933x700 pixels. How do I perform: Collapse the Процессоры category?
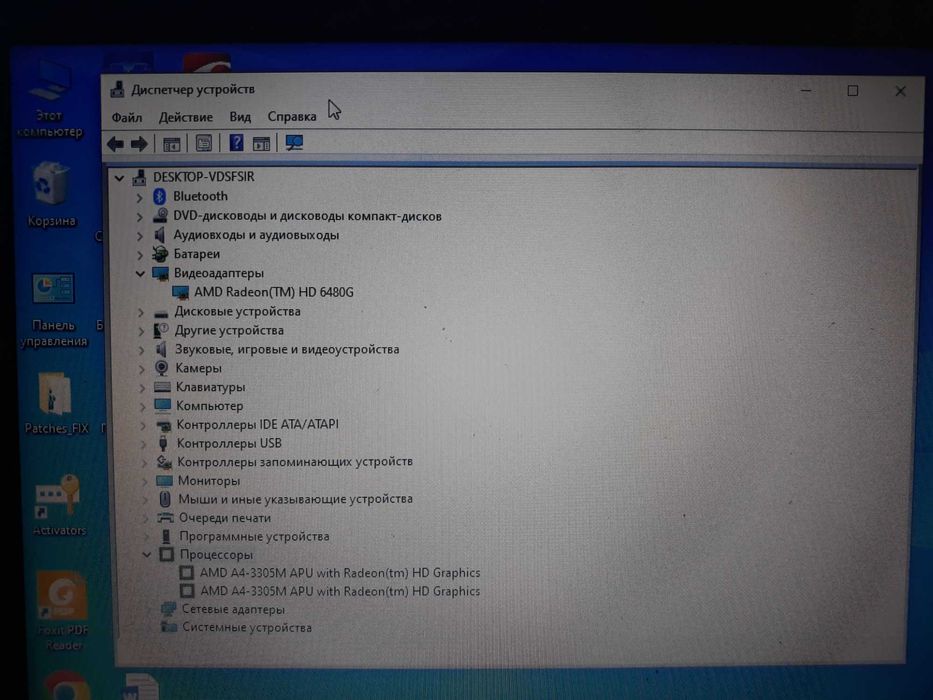146,555
